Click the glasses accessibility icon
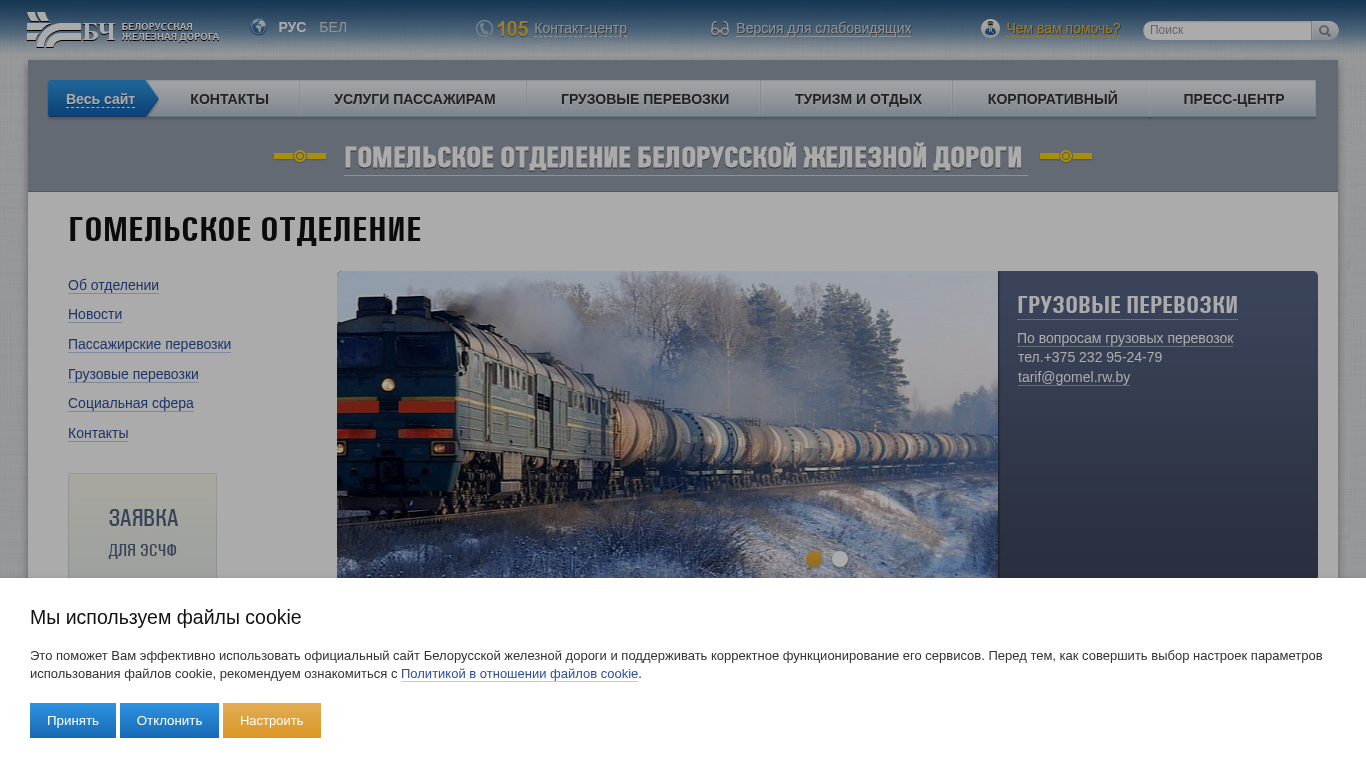 pyautogui.click(x=720, y=29)
